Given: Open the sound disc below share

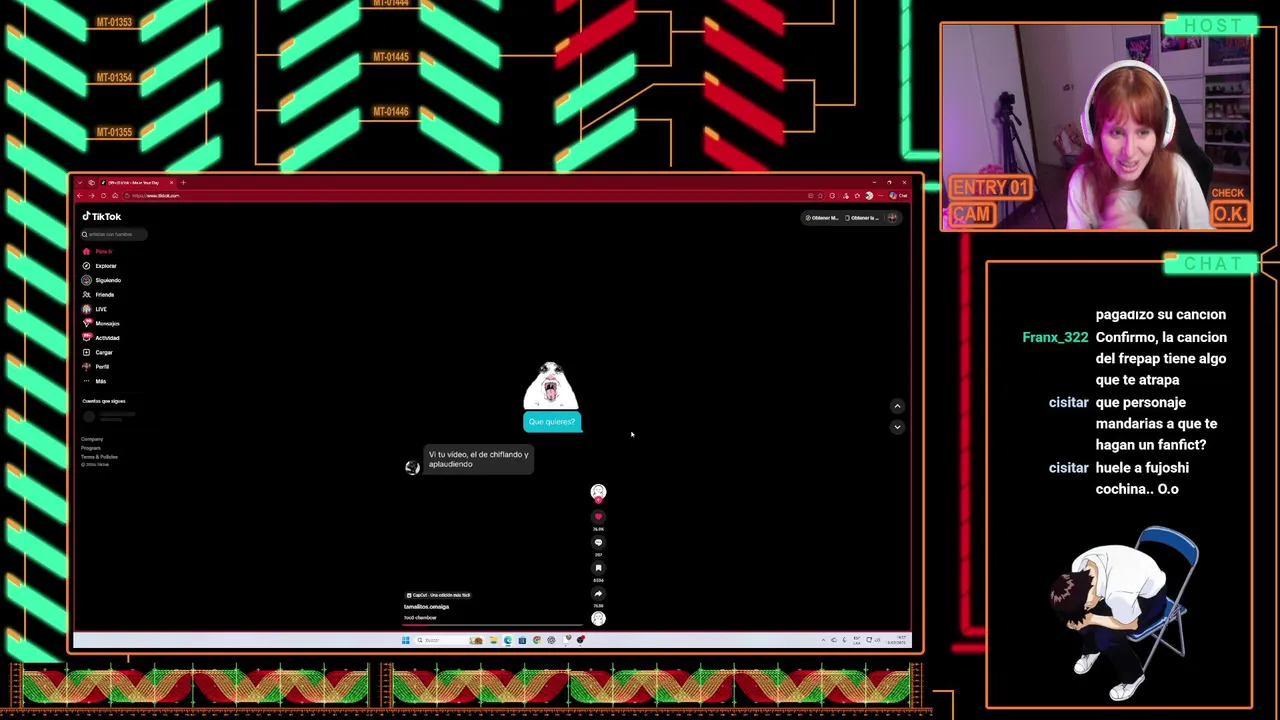Looking at the screenshot, I should (x=598, y=618).
